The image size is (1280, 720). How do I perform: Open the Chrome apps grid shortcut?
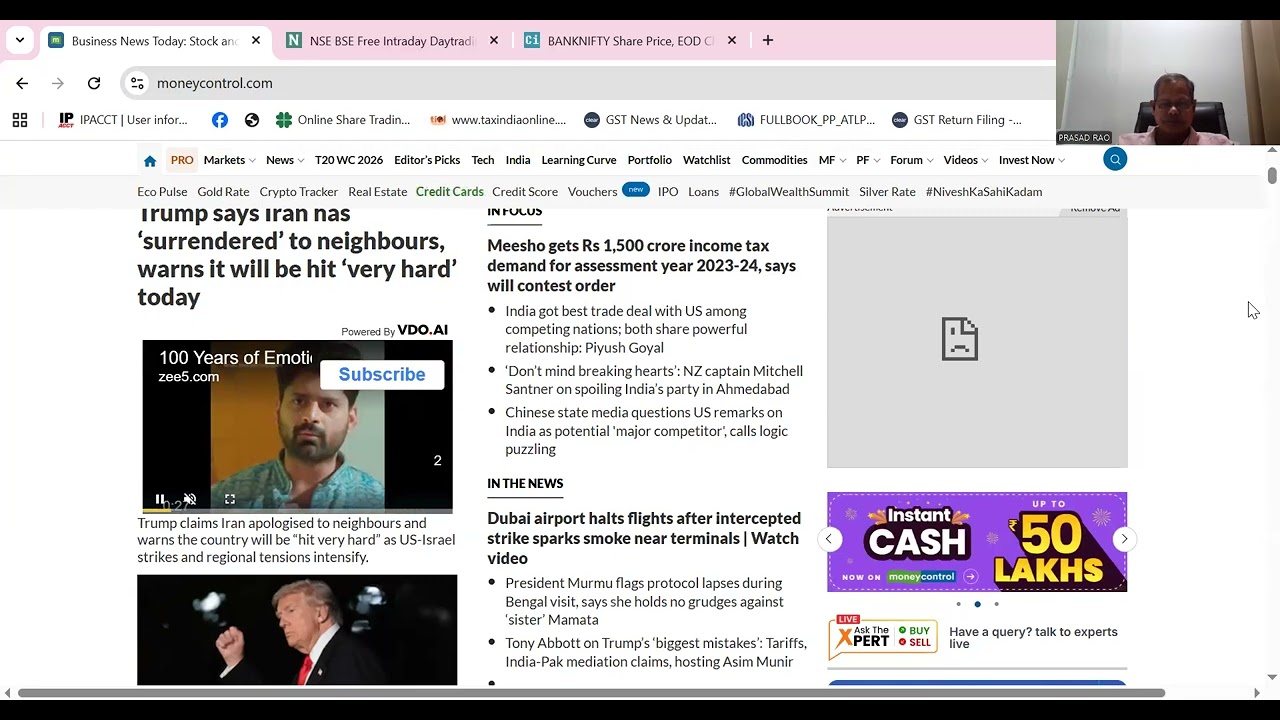click(20, 120)
